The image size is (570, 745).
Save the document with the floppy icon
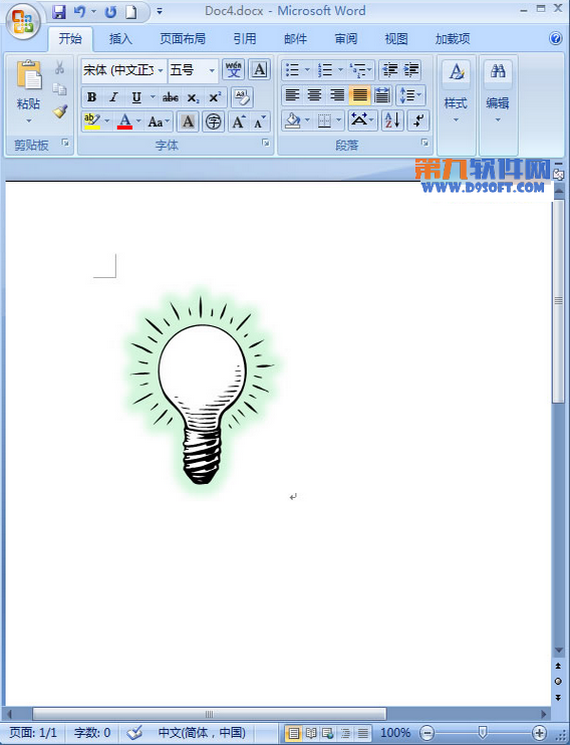[x=59, y=12]
